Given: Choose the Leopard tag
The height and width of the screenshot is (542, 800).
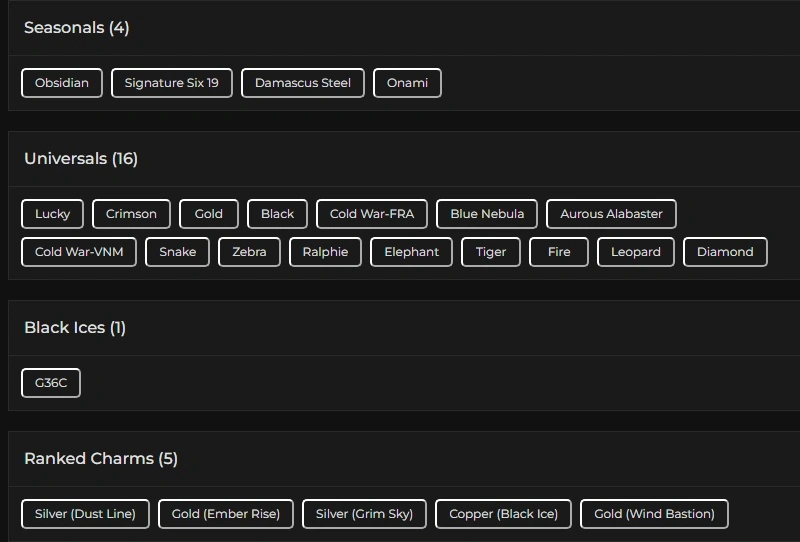Looking at the screenshot, I should point(636,252).
